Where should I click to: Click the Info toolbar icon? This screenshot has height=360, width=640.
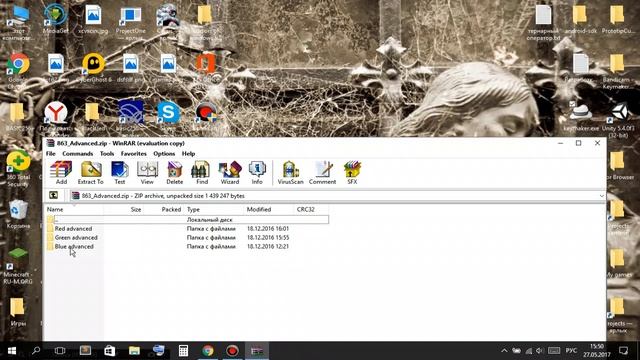[x=257, y=173]
